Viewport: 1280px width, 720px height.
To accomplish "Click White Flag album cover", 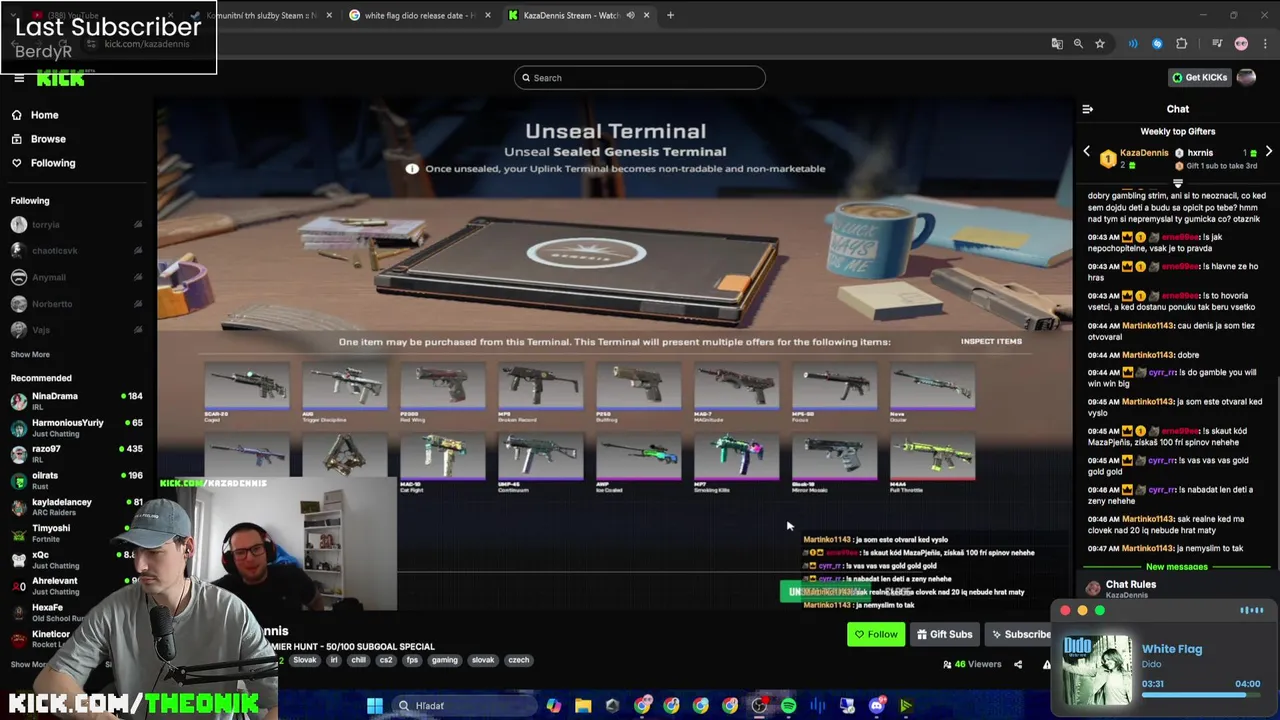I will coord(1097,669).
